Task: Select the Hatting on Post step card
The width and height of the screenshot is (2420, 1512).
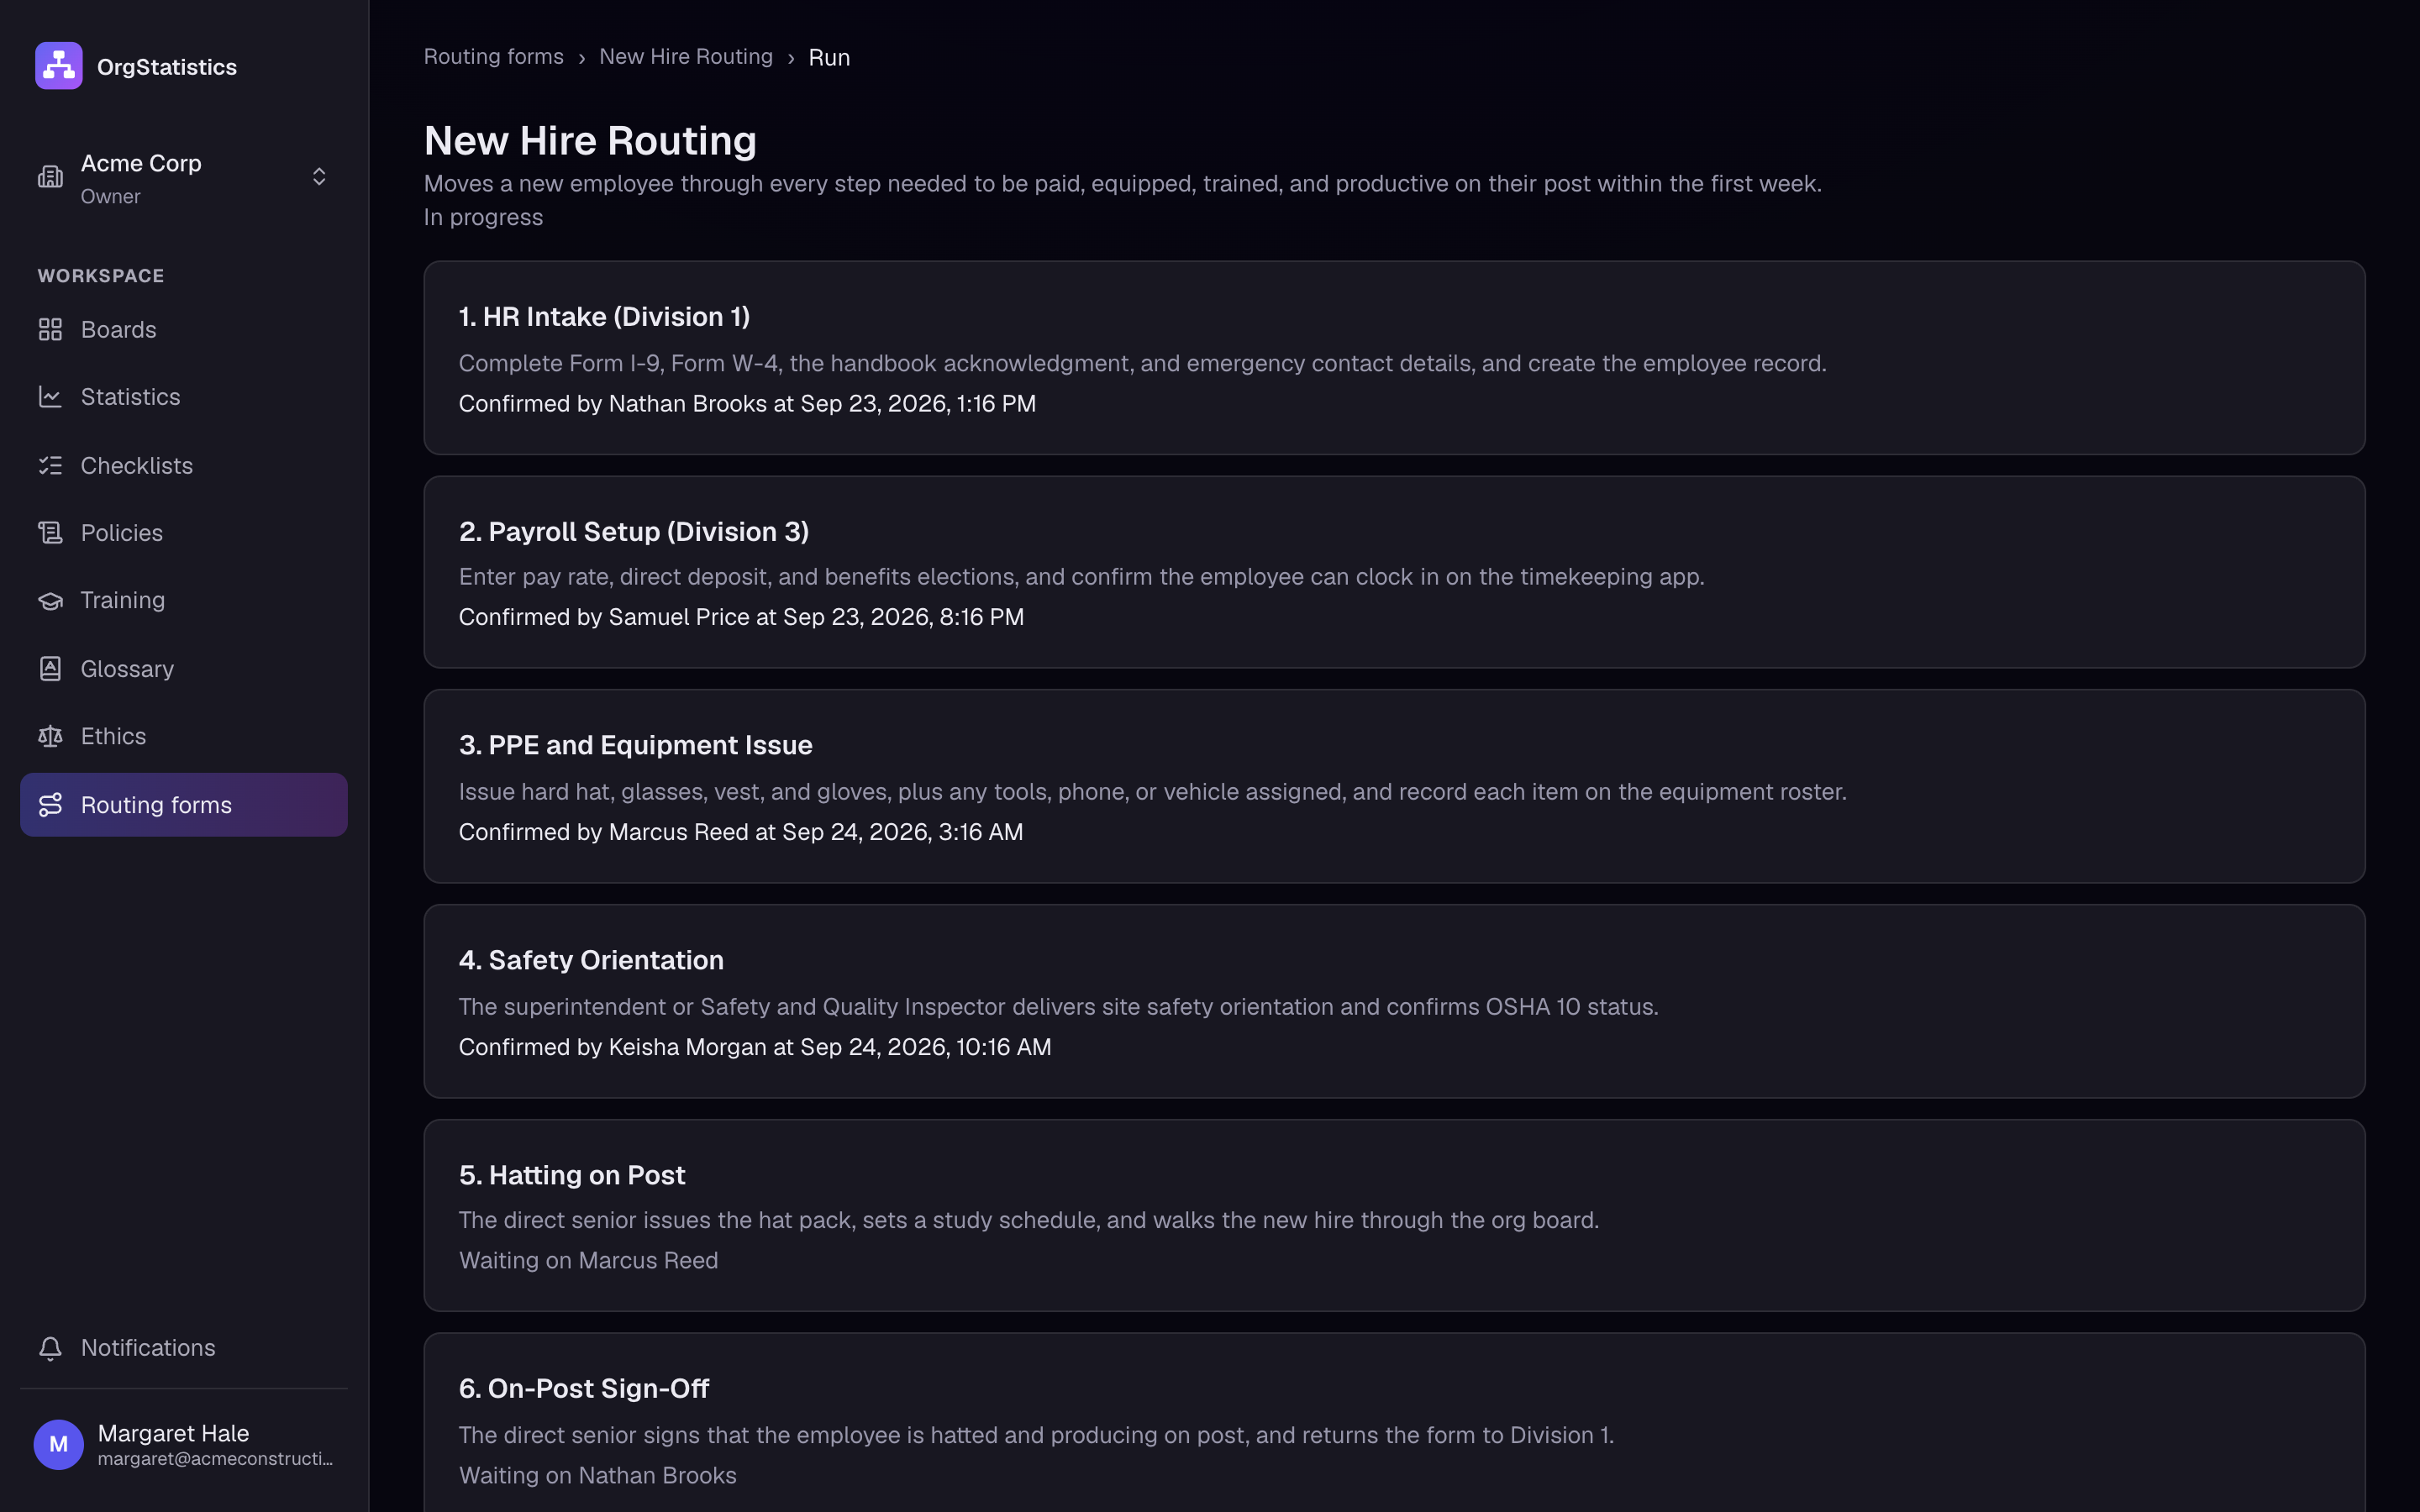Action: 1394,1215
